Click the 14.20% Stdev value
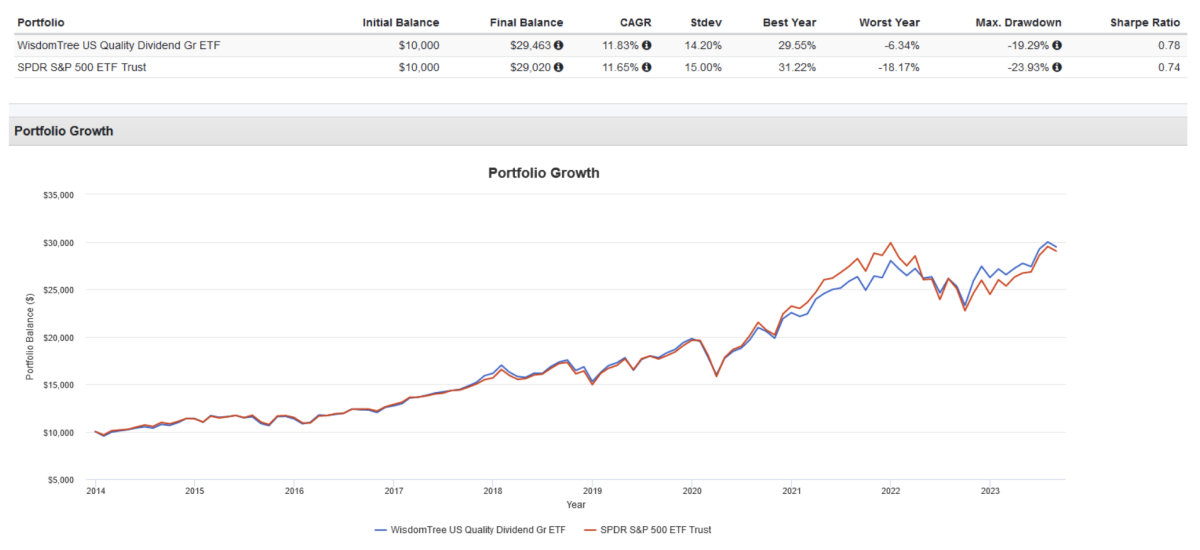1200x550 pixels. tap(702, 45)
